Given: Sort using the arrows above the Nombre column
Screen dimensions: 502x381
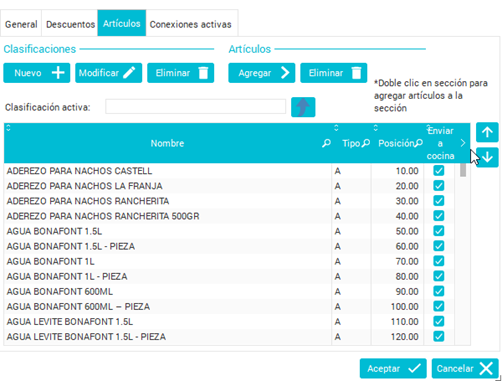Looking at the screenshot, I should pos(8,128).
